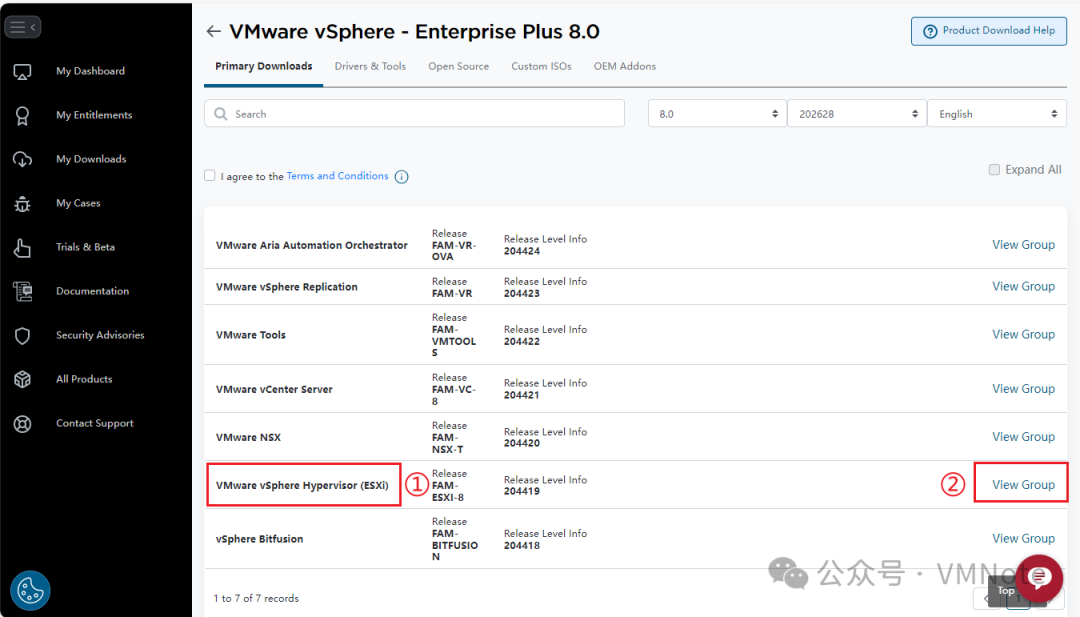1080x617 pixels.
Task: Open the cookie settings icon
Action: pos(30,590)
